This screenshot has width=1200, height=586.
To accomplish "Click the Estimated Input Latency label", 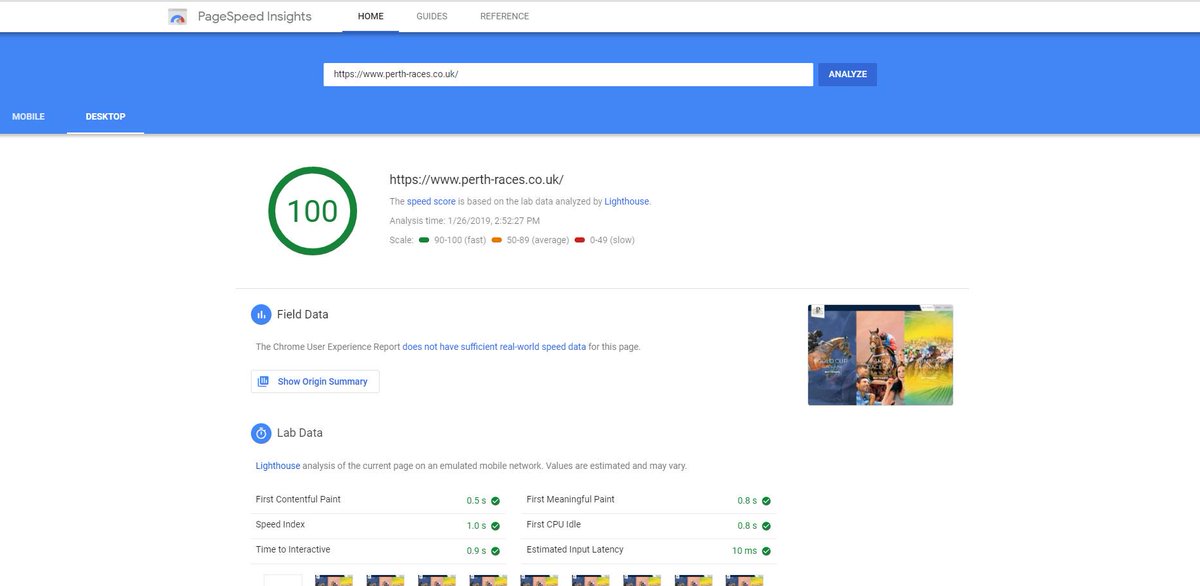I will 575,549.
